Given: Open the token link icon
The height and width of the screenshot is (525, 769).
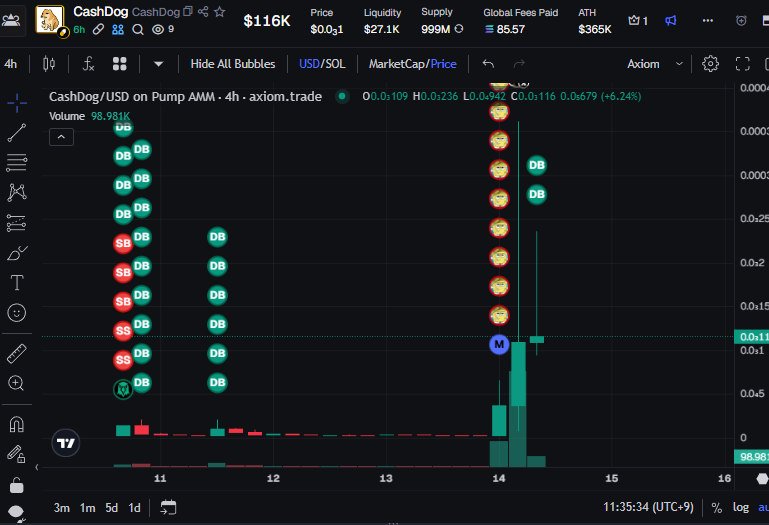Looking at the screenshot, I should point(98,29).
